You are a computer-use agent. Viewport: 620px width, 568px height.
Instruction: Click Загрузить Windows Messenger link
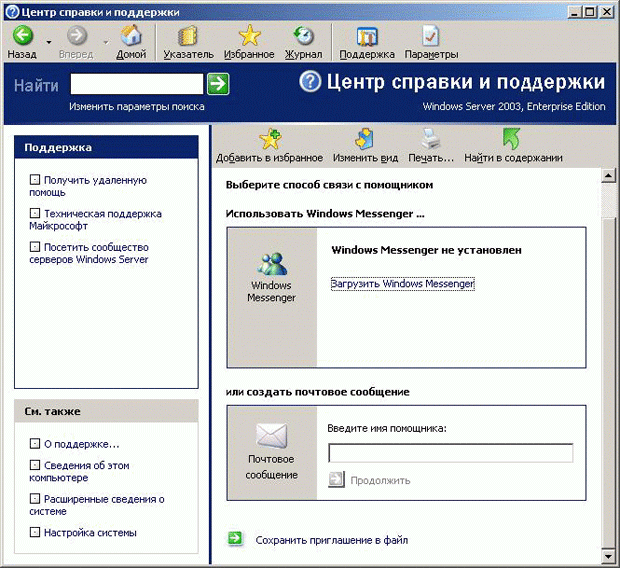[x=403, y=284]
